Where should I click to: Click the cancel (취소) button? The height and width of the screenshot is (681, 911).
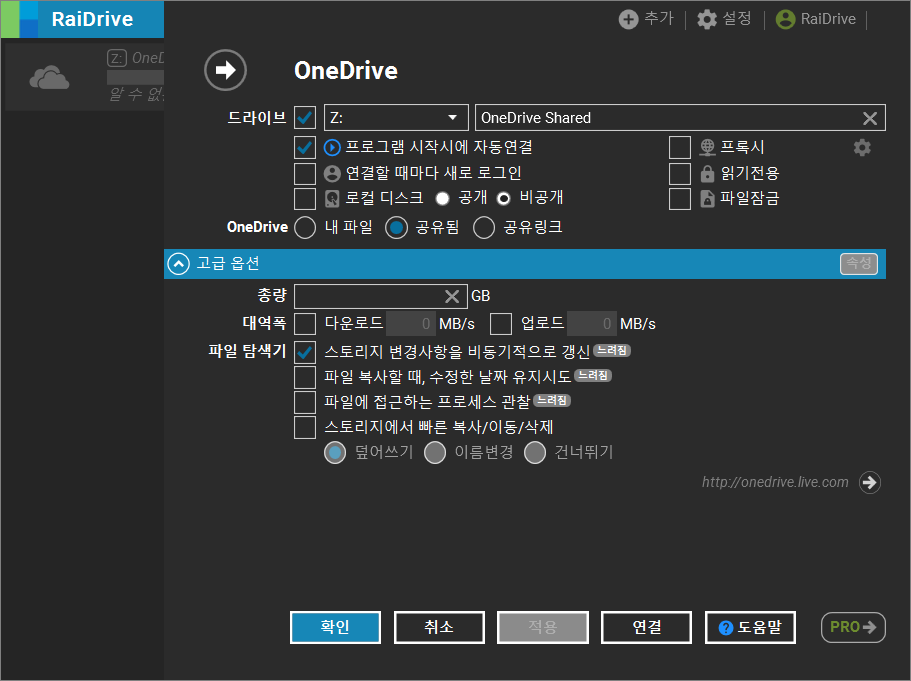pos(439,628)
